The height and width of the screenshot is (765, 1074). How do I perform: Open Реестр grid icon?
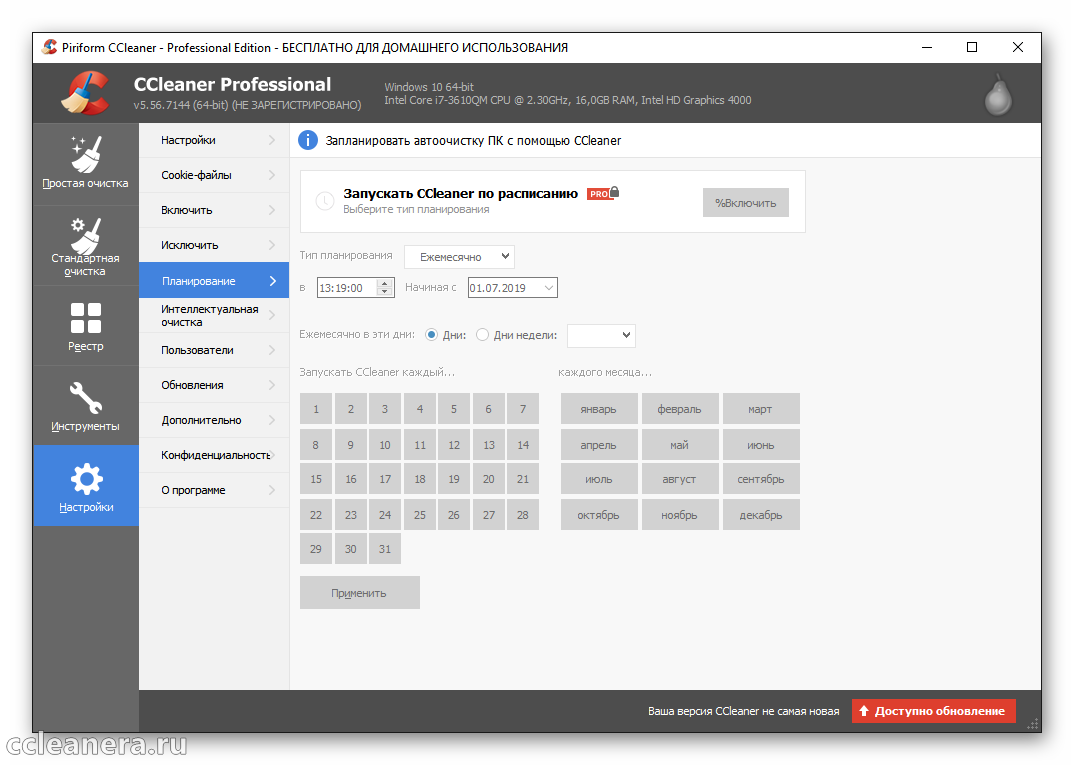pos(86,318)
